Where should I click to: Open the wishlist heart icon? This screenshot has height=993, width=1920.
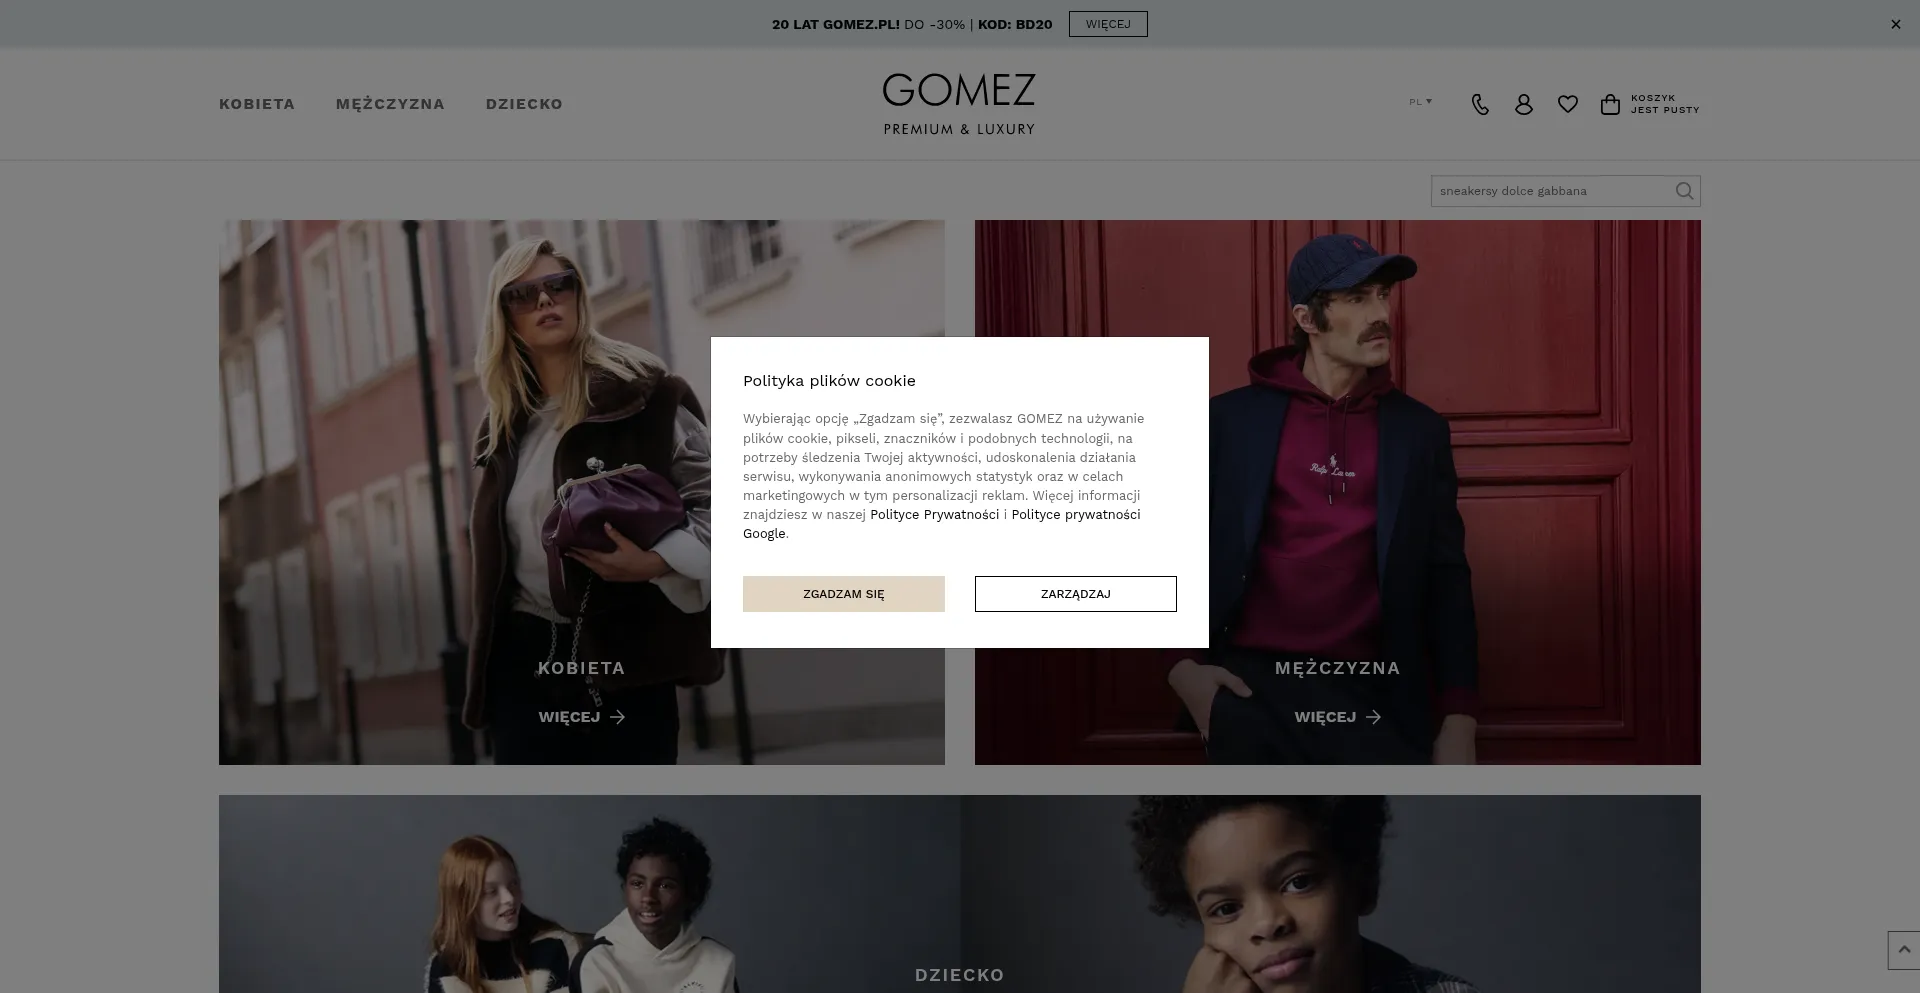(1567, 104)
